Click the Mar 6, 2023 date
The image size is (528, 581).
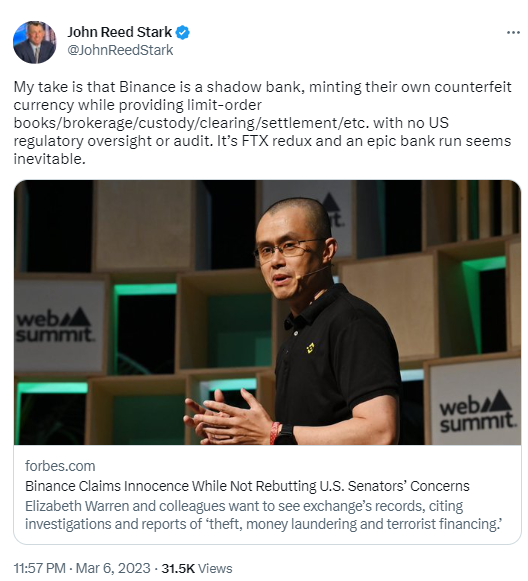pyautogui.click(x=113, y=568)
